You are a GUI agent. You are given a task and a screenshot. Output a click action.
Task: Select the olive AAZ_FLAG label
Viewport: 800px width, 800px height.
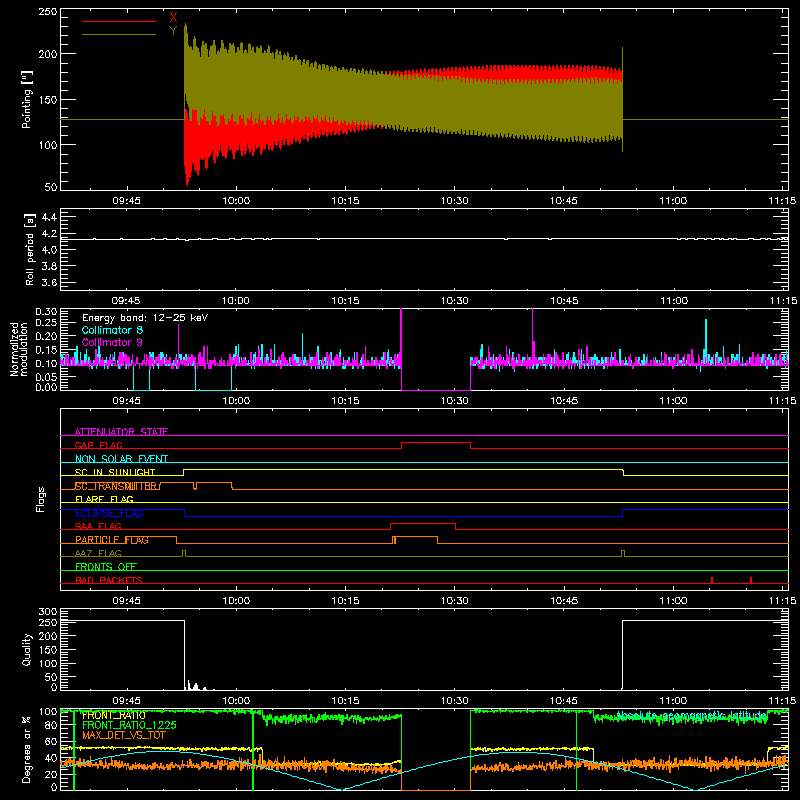click(98, 553)
